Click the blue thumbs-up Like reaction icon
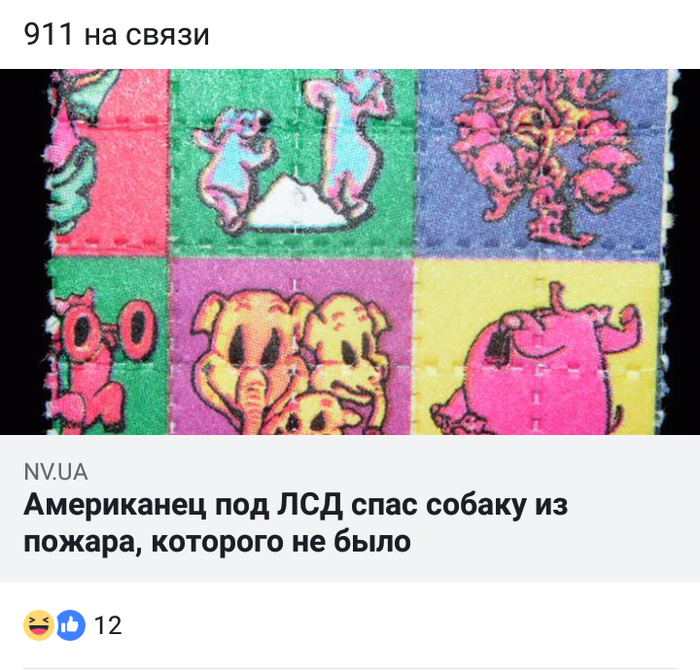Viewport: 700px width, 670px height. 71,625
